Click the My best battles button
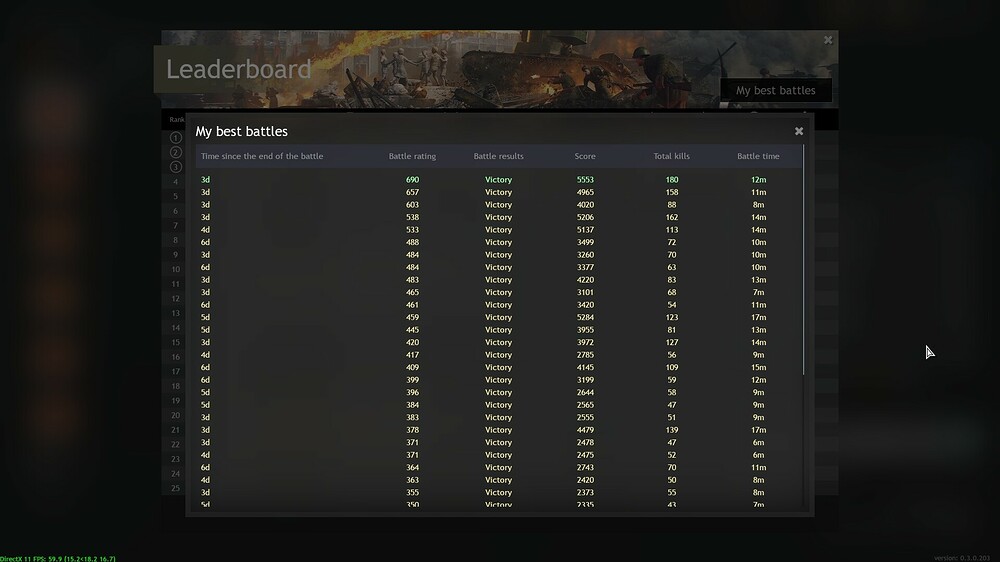Image resolution: width=1000 pixels, height=562 pixels. pos(775,90)
